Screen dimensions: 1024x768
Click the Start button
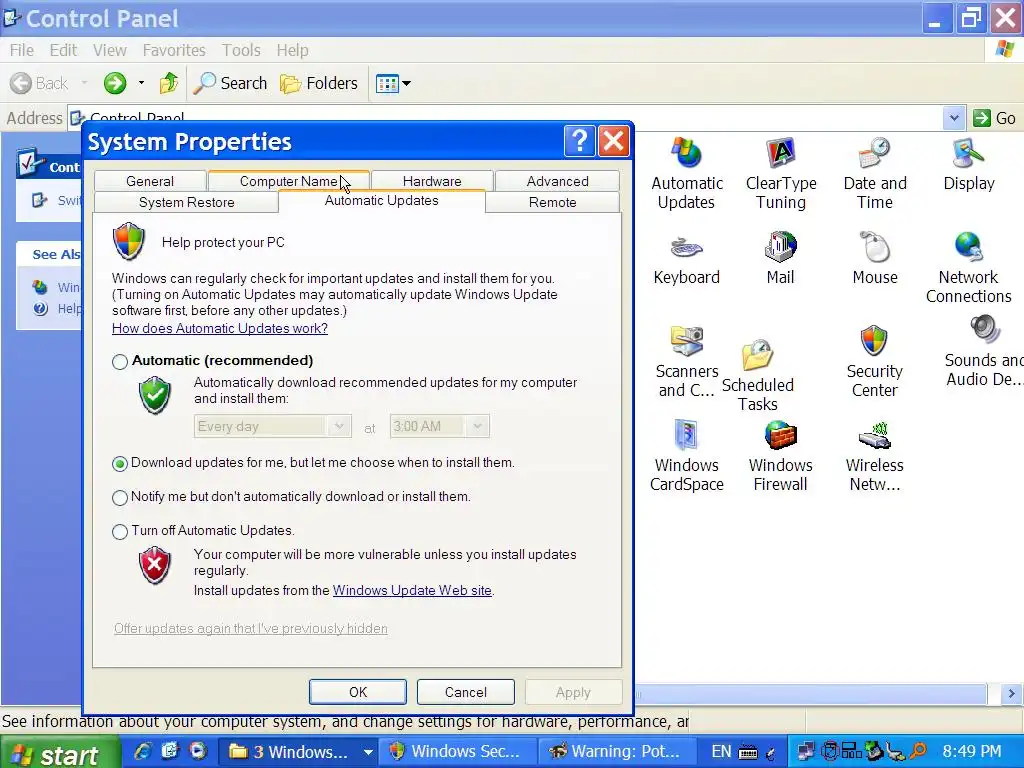pos(59,753)
